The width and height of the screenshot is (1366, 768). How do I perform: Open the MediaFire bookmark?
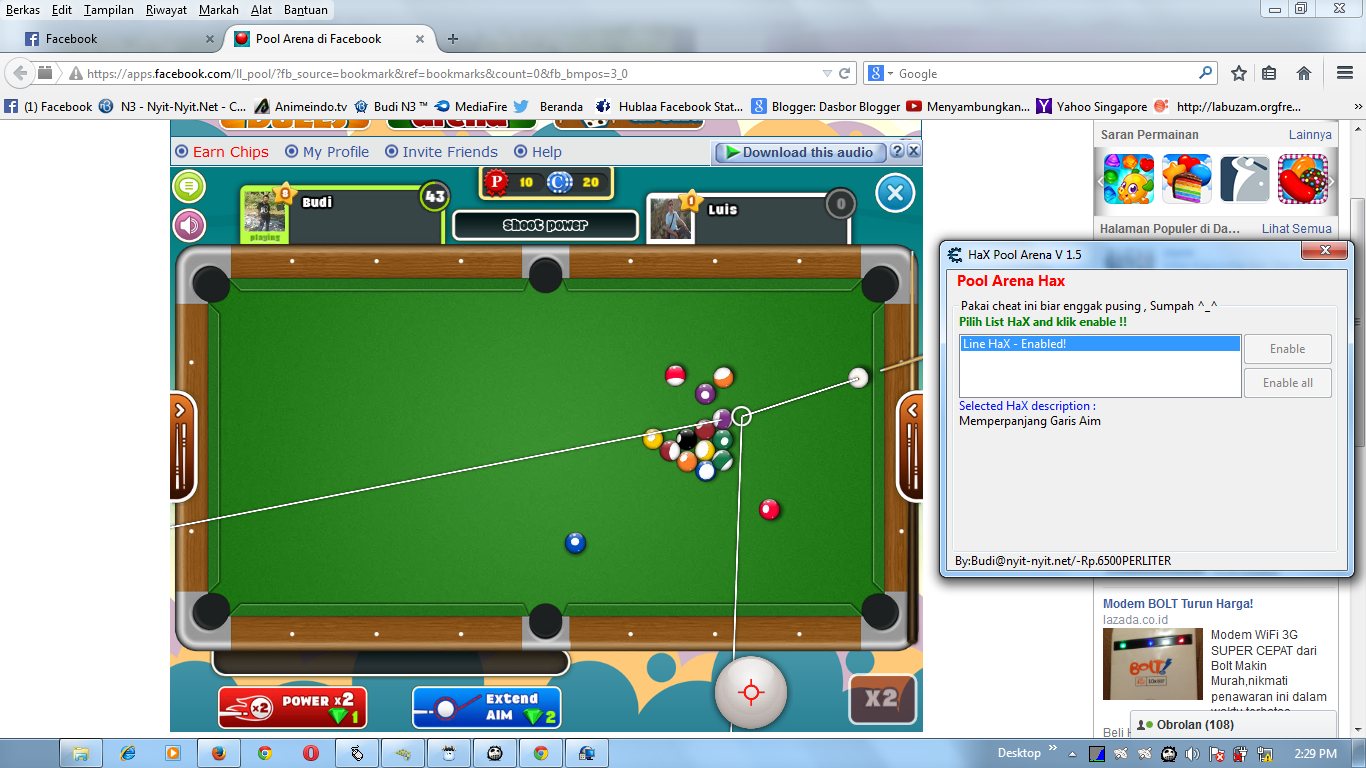pyautogui.click(x=470, y=106)
